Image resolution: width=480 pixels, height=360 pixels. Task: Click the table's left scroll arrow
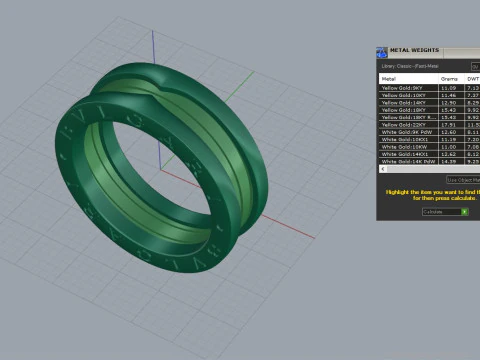click(x=383, y=169)
